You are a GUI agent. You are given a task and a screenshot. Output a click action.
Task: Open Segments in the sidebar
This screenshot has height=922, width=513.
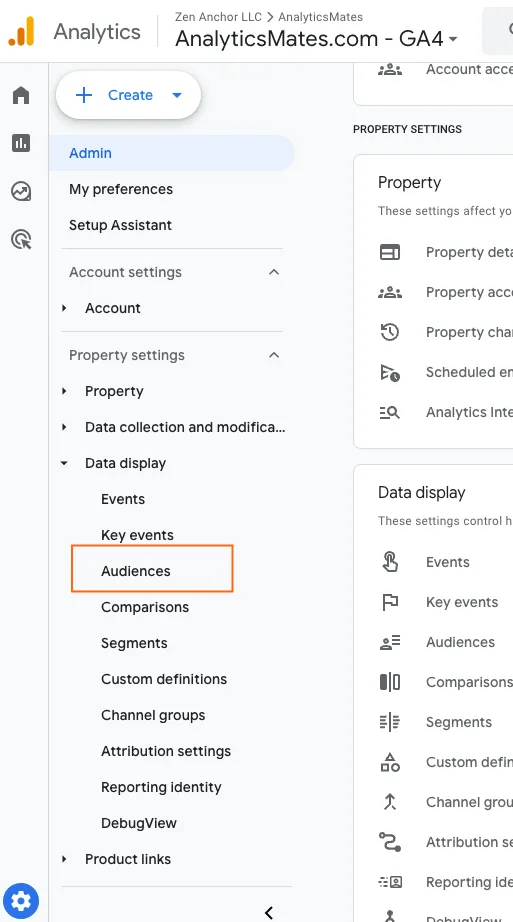134,643
